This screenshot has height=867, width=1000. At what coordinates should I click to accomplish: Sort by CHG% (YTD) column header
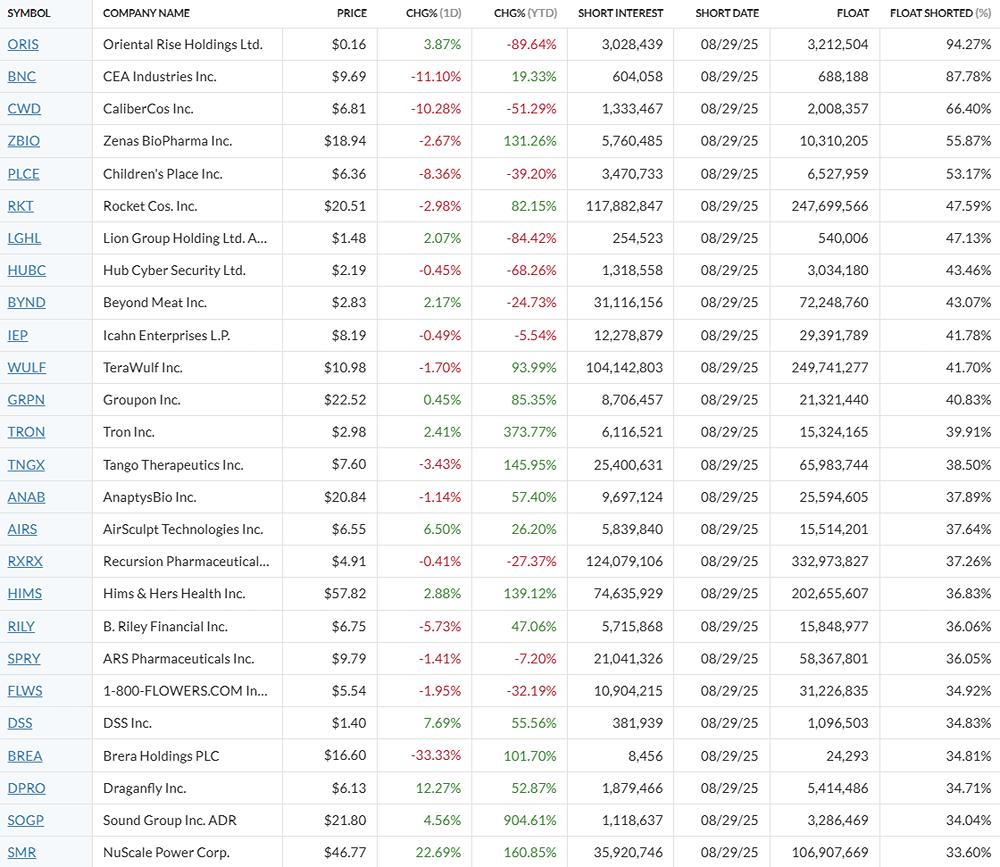pos(525,13)
